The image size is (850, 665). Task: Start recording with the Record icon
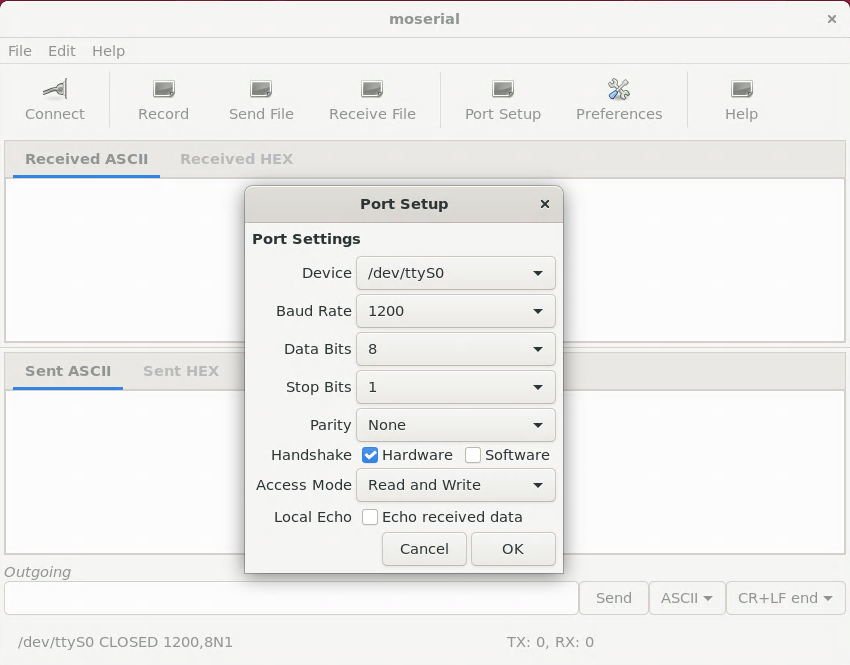163,89
